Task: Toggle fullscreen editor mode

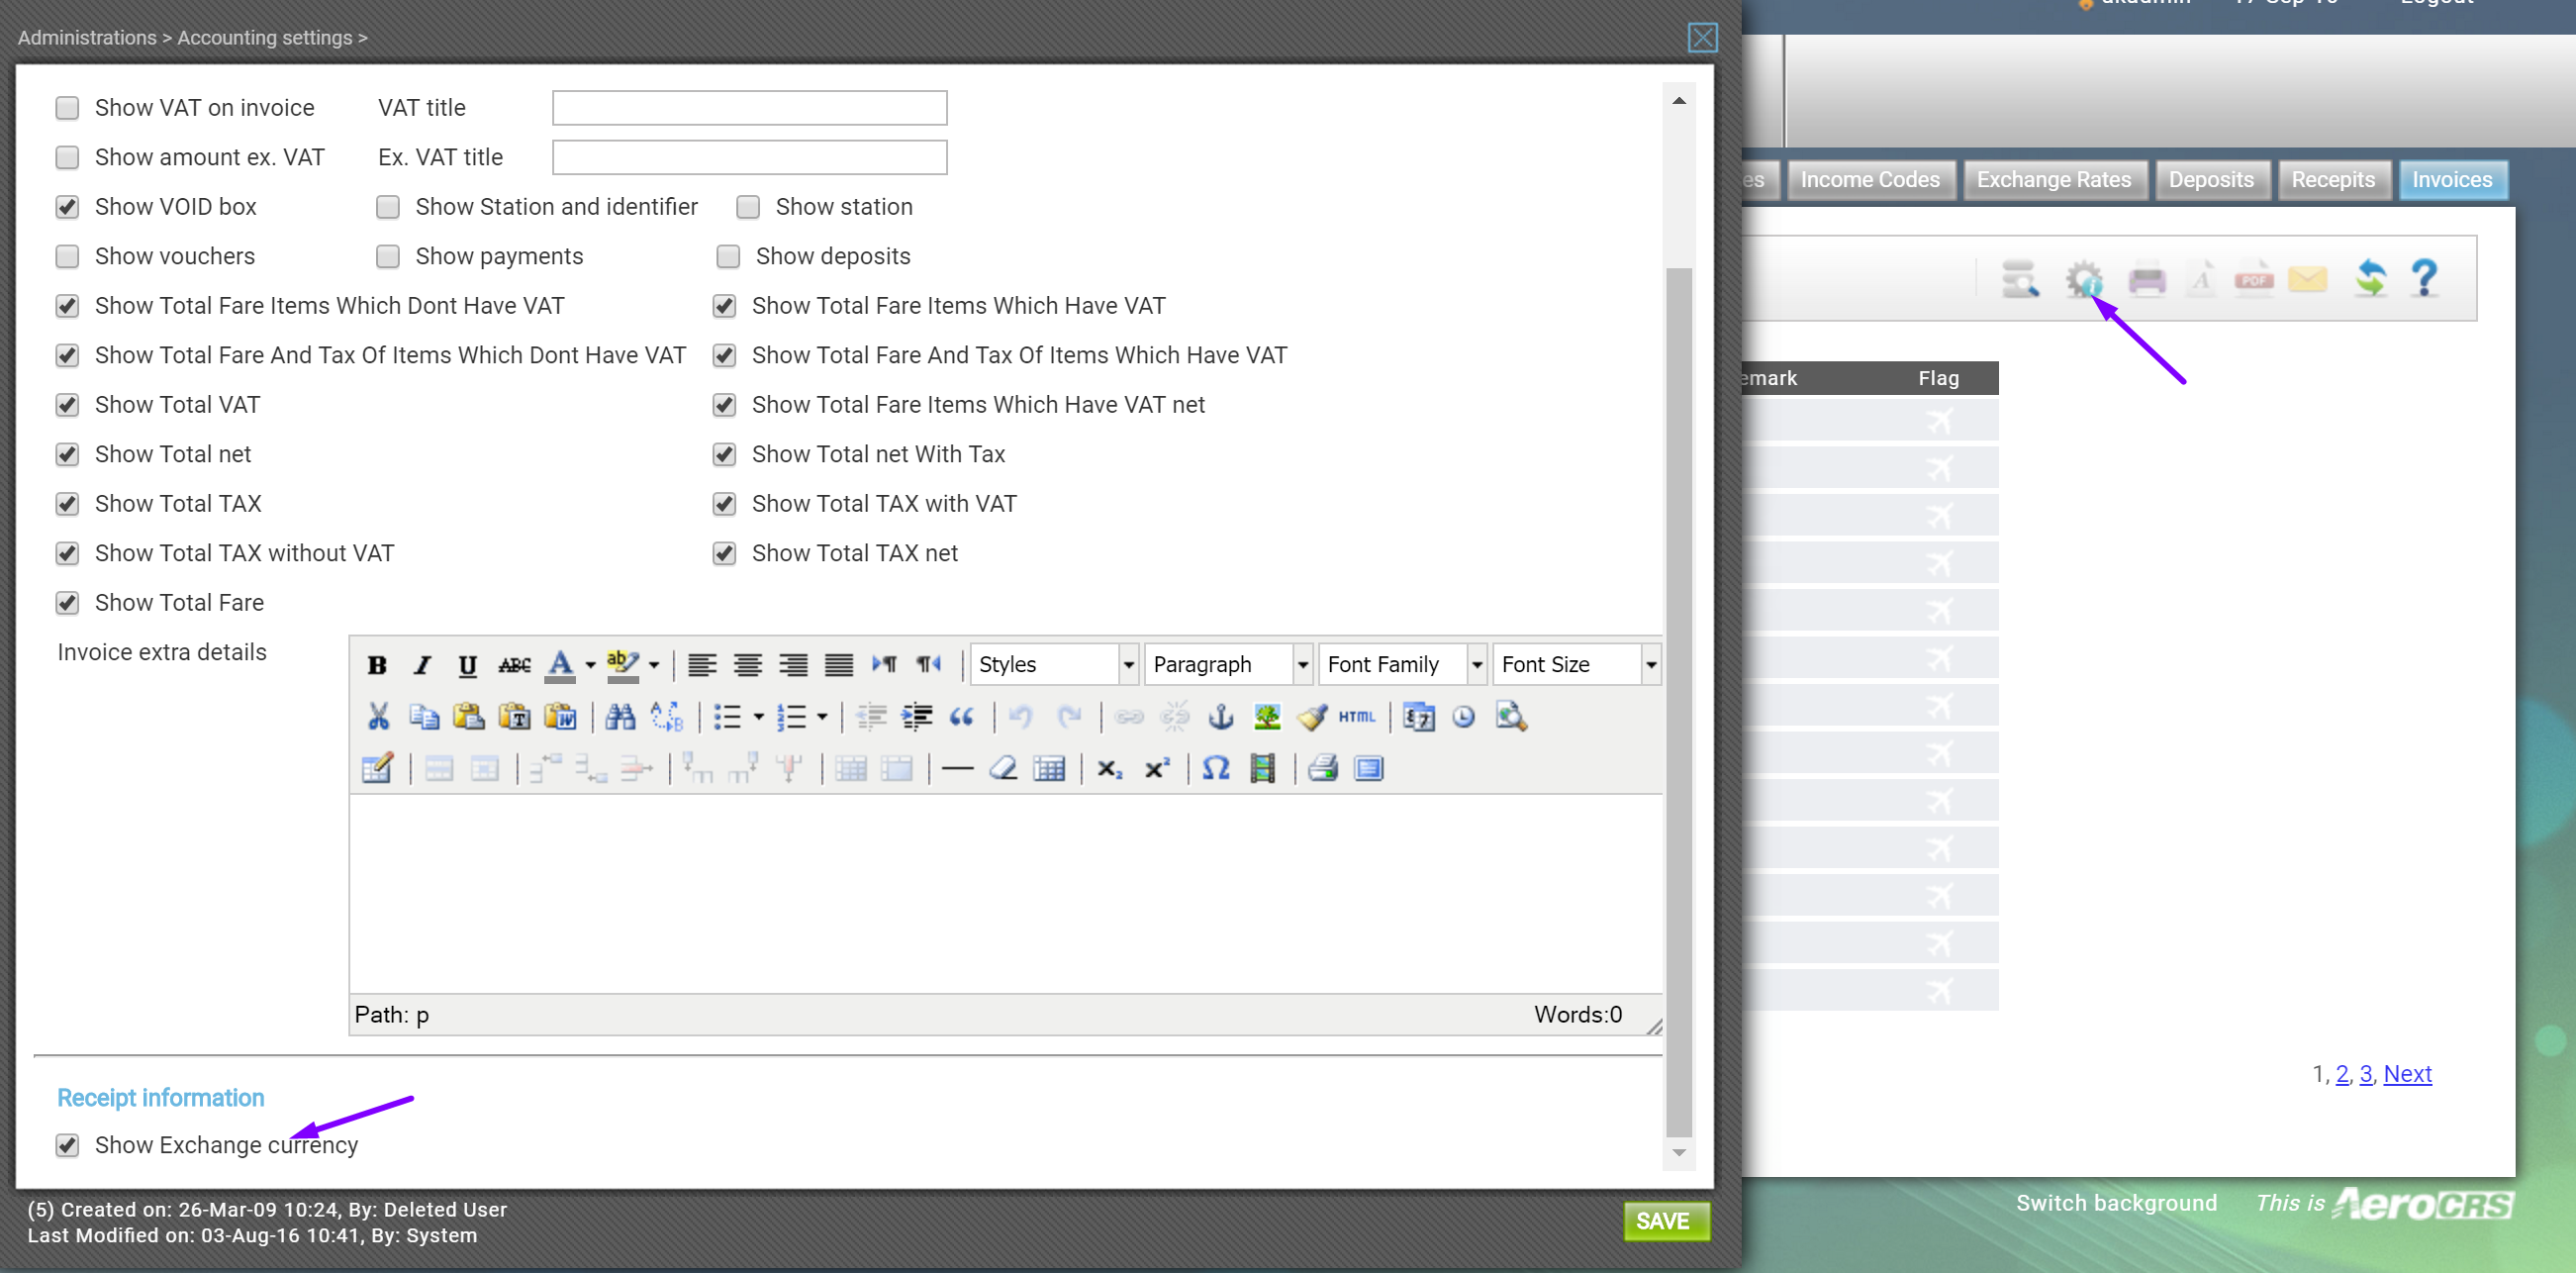Action: tap(1369, 769)
